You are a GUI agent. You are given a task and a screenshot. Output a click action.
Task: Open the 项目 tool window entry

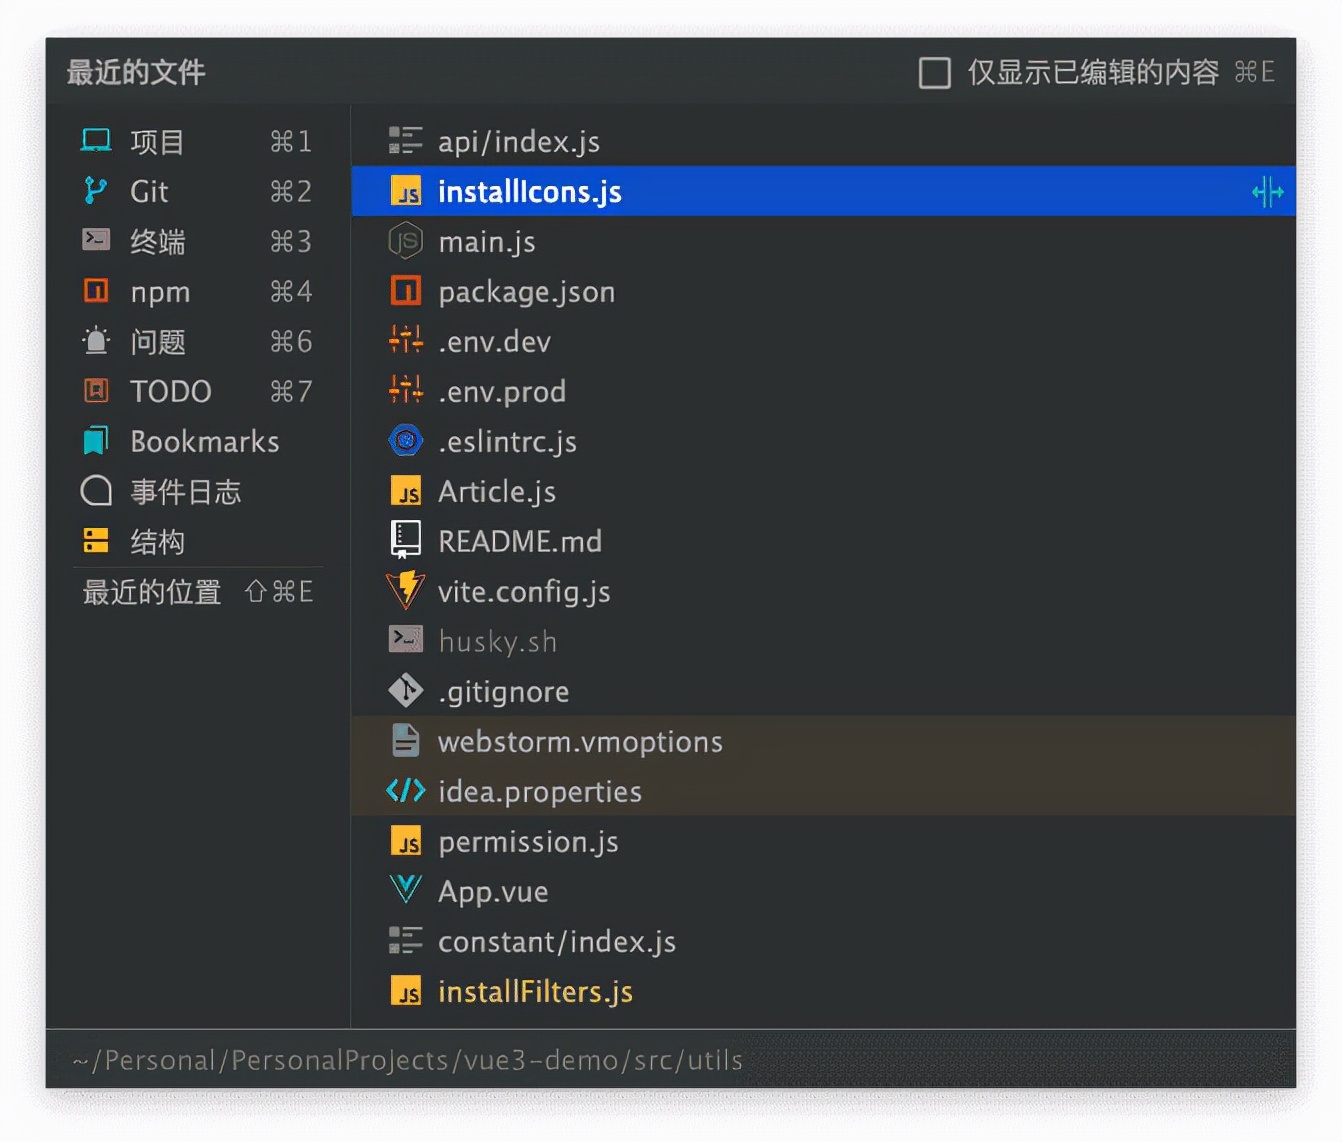coord(198,141)
